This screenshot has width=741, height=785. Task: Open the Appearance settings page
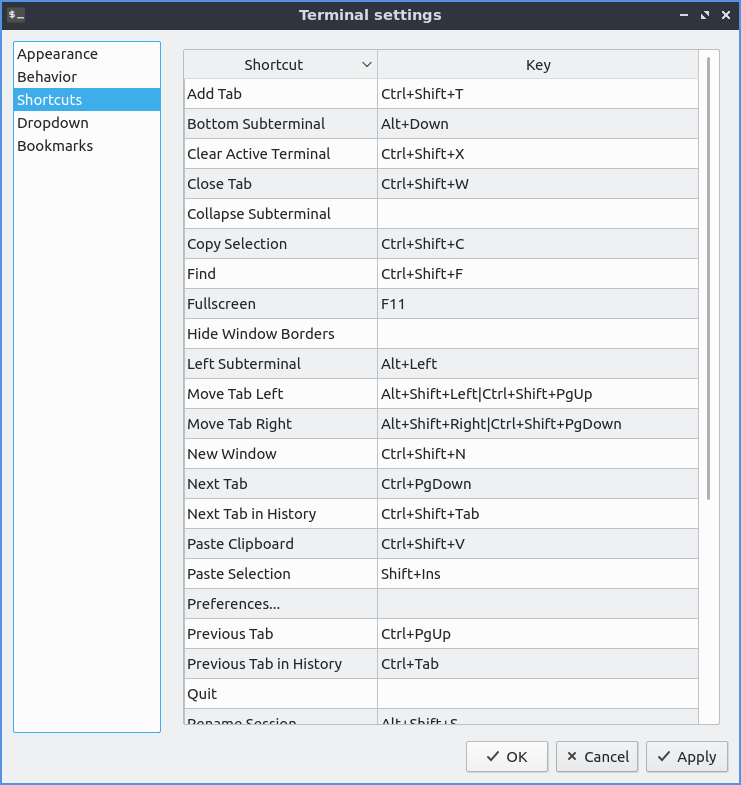(x=57, y=54)
